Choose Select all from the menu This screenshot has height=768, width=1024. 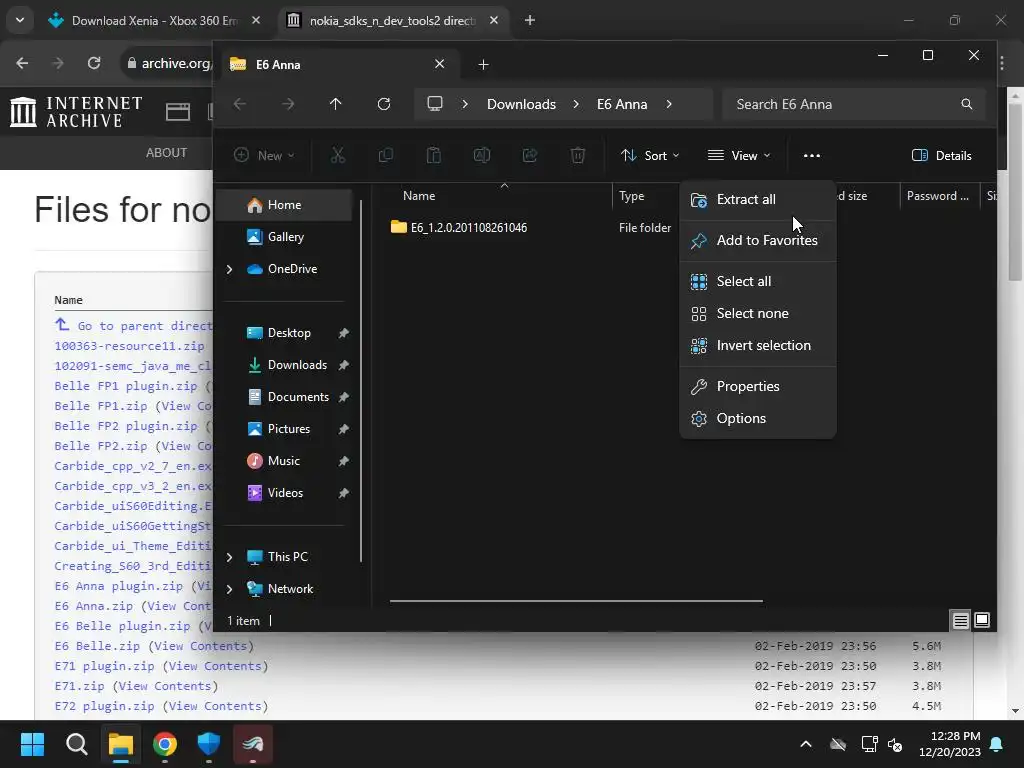[x=758, y=281]
